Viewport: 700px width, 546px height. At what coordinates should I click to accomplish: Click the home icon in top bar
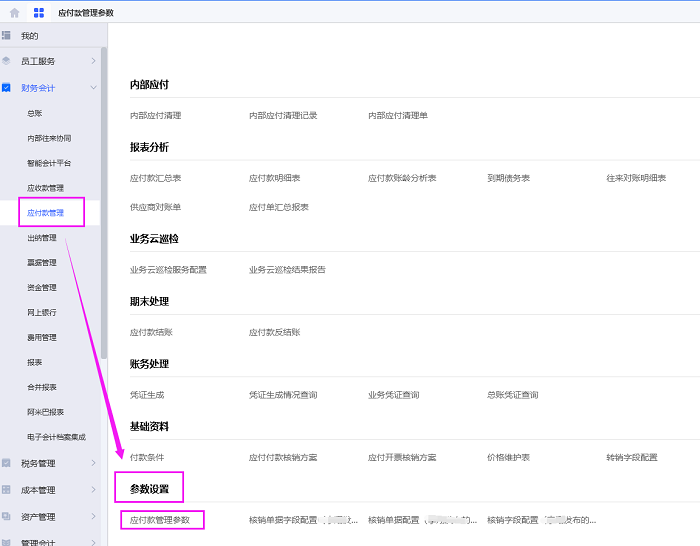pyautogui.click(x=14, y=12)
